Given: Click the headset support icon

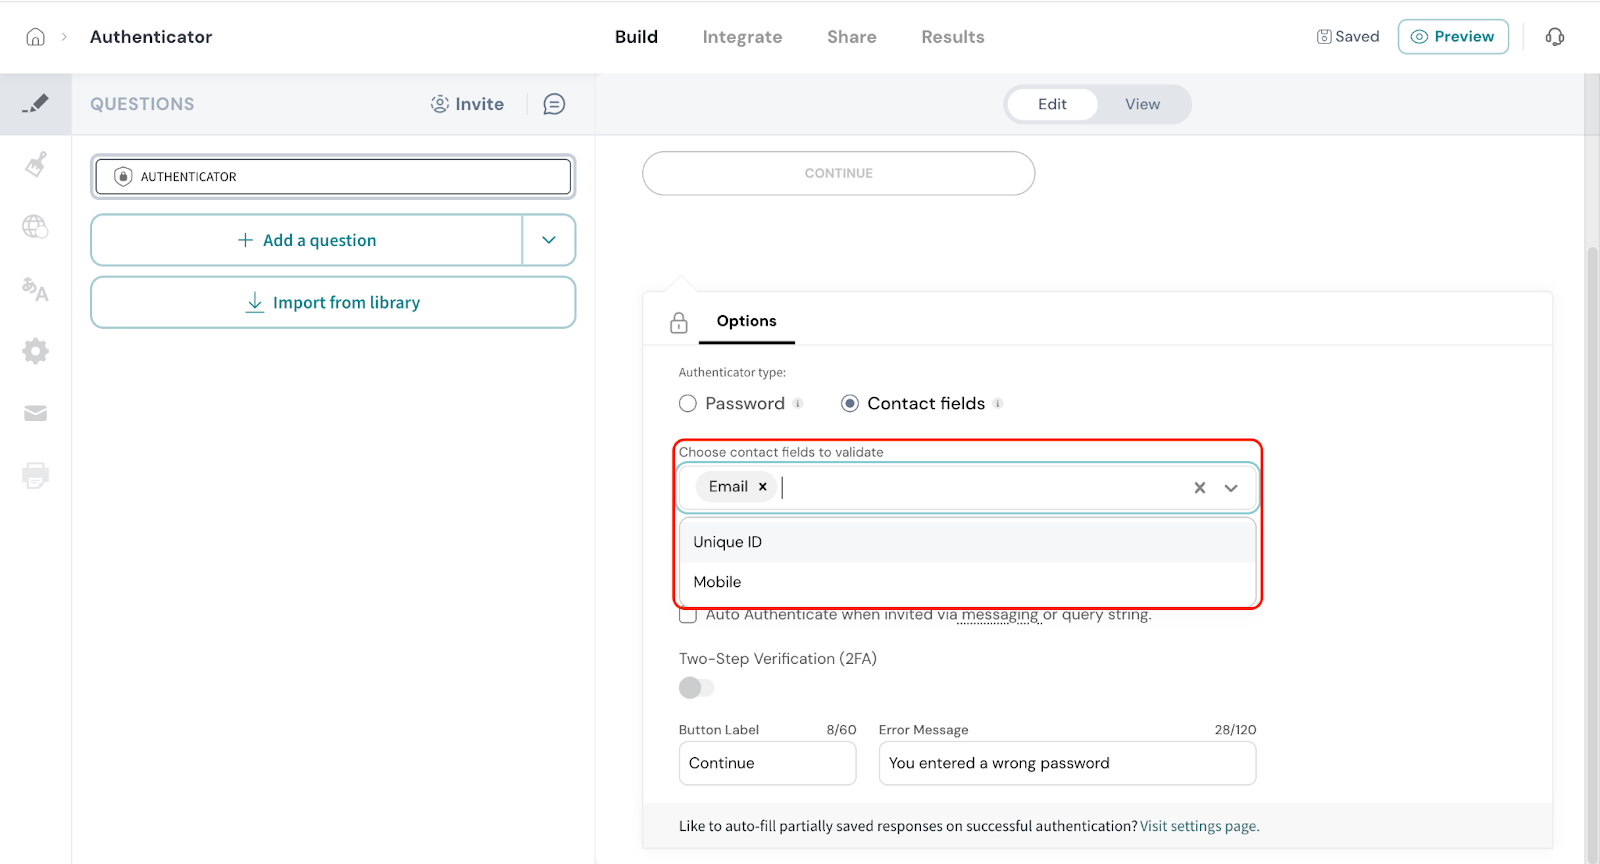Looking at the screenshot, I should coord(1554,37).
